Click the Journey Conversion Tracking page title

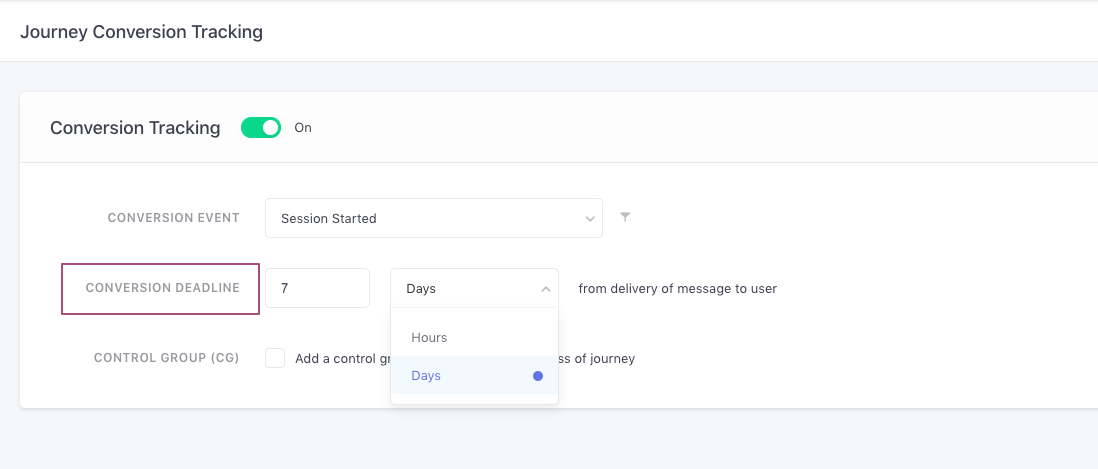click(x=141, y=32)
